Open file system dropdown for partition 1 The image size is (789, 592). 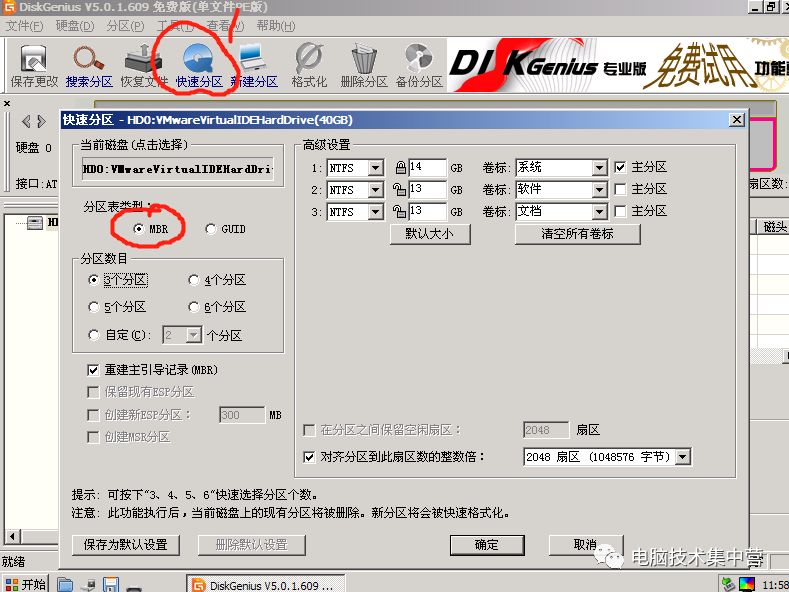tap(375, 168)
